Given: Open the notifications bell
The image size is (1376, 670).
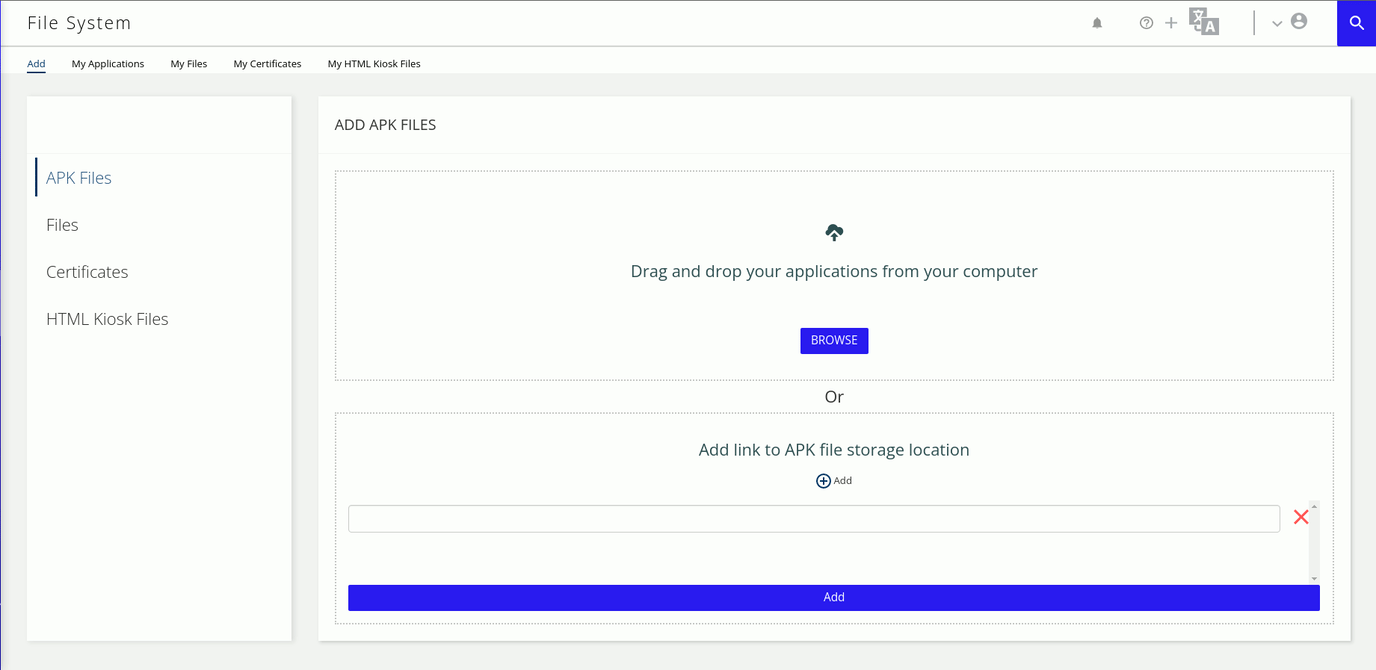Looking at the screenshot, I should tap(1097, 23).
